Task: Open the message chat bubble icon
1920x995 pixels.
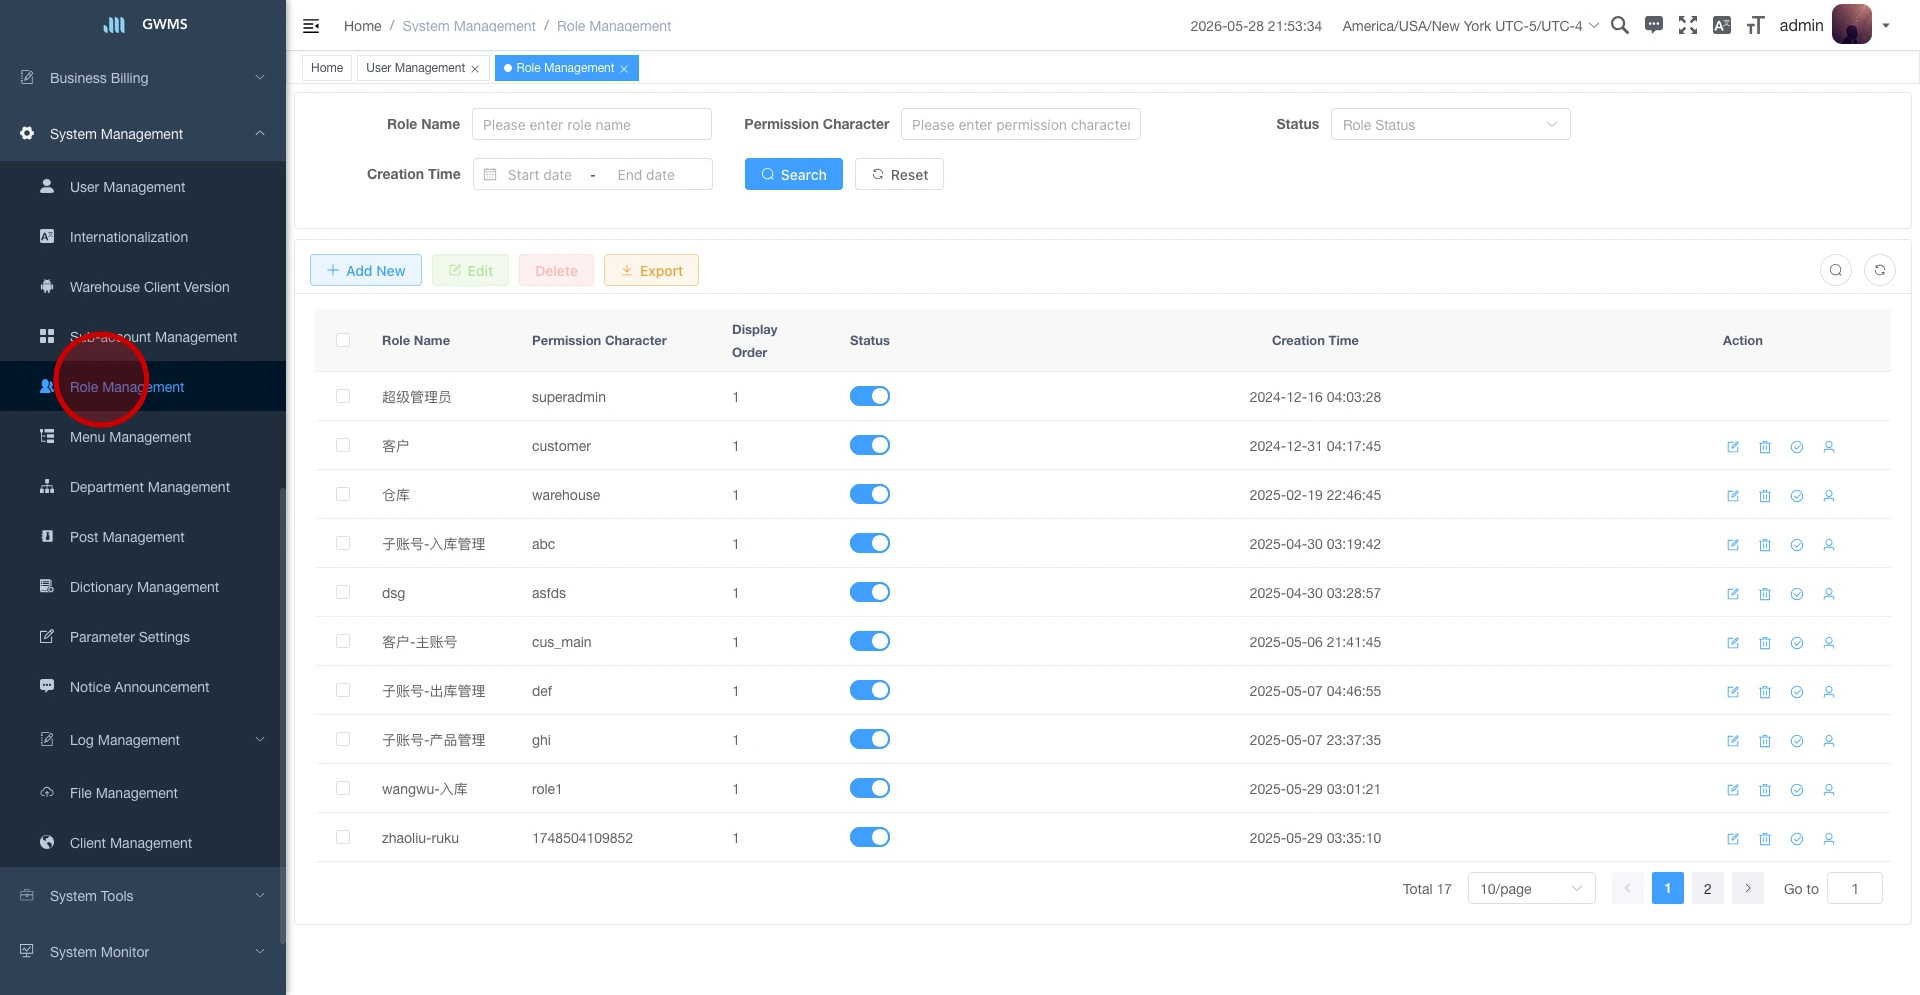Action: click(1654, 25)
